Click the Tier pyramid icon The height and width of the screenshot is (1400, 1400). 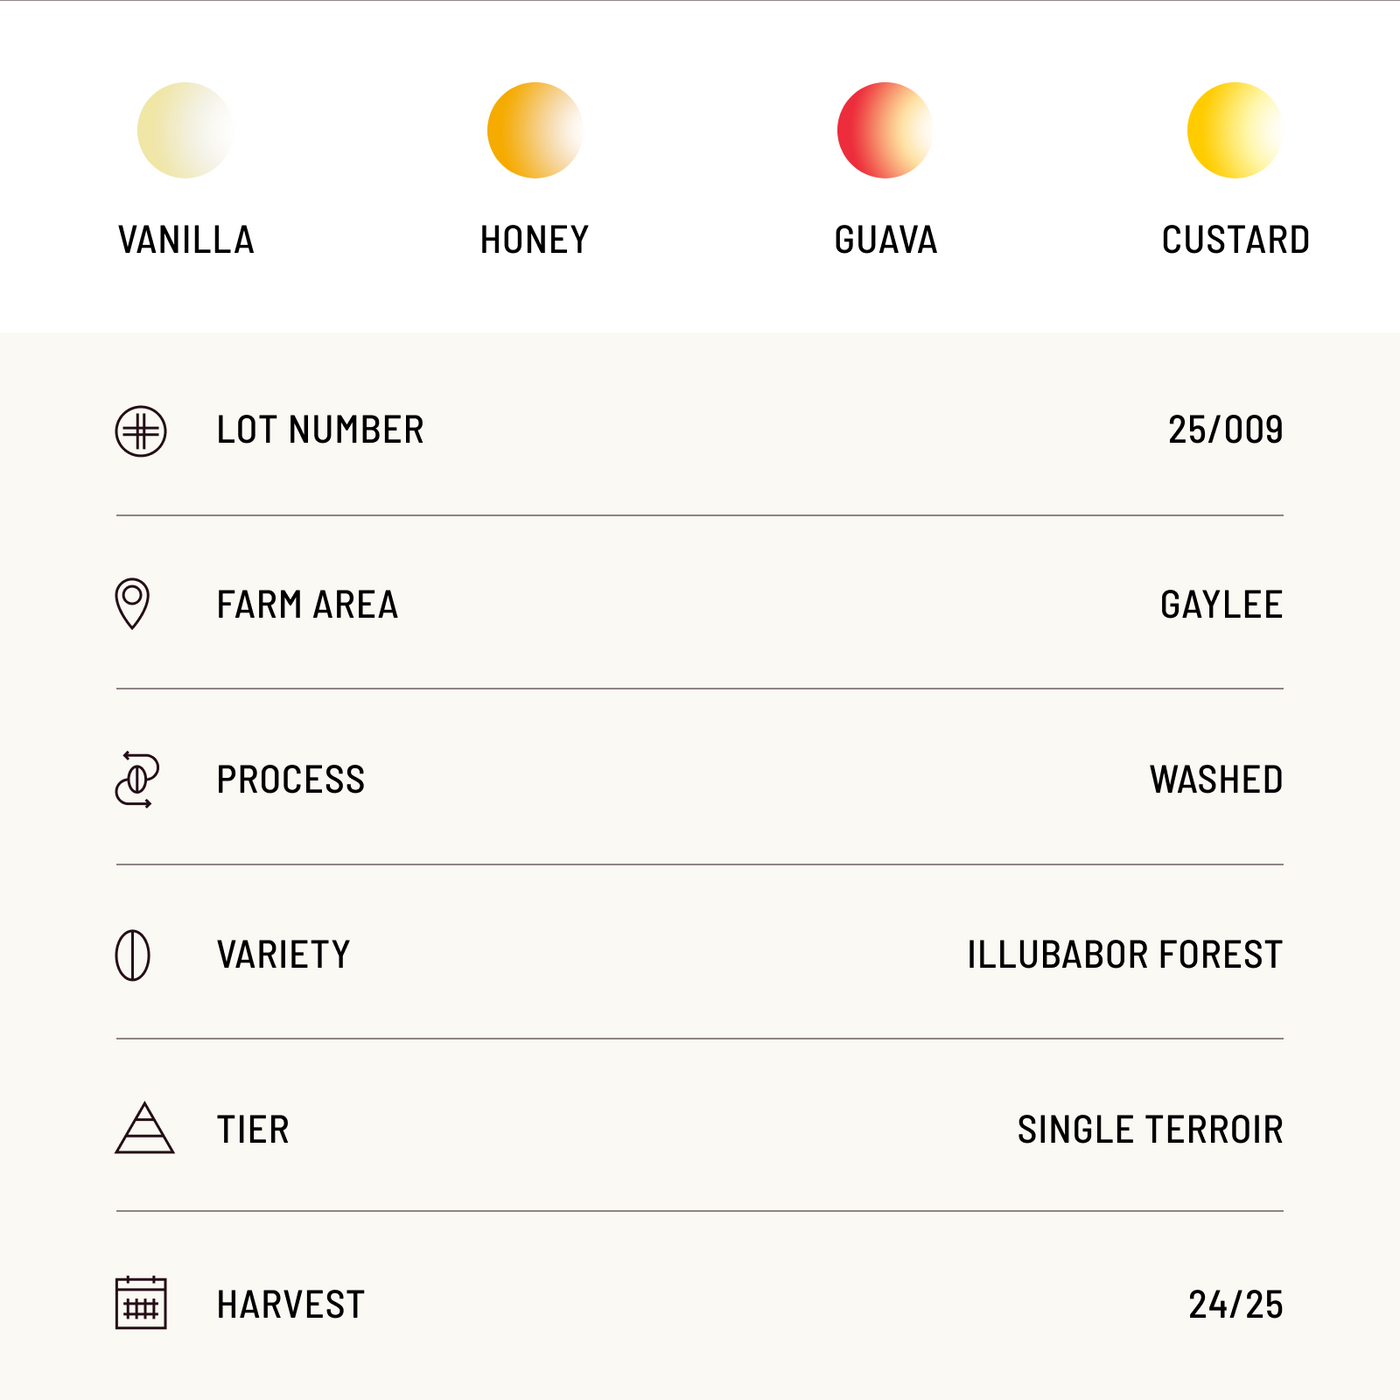pyautogui.click(x=145, y=1129)
